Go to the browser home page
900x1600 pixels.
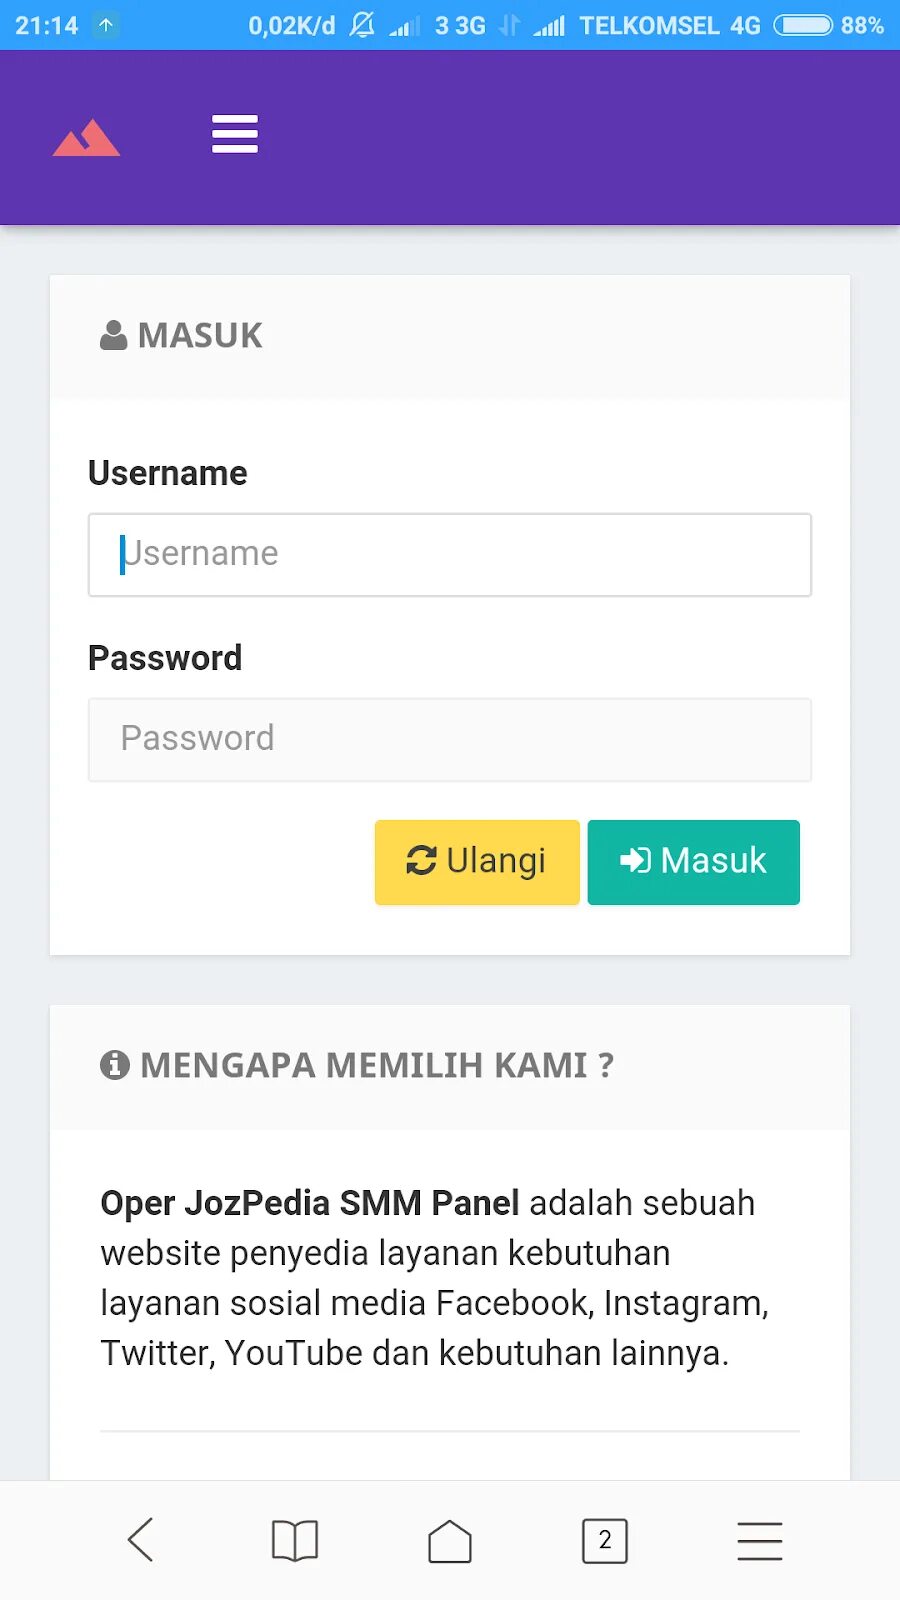450,1540
